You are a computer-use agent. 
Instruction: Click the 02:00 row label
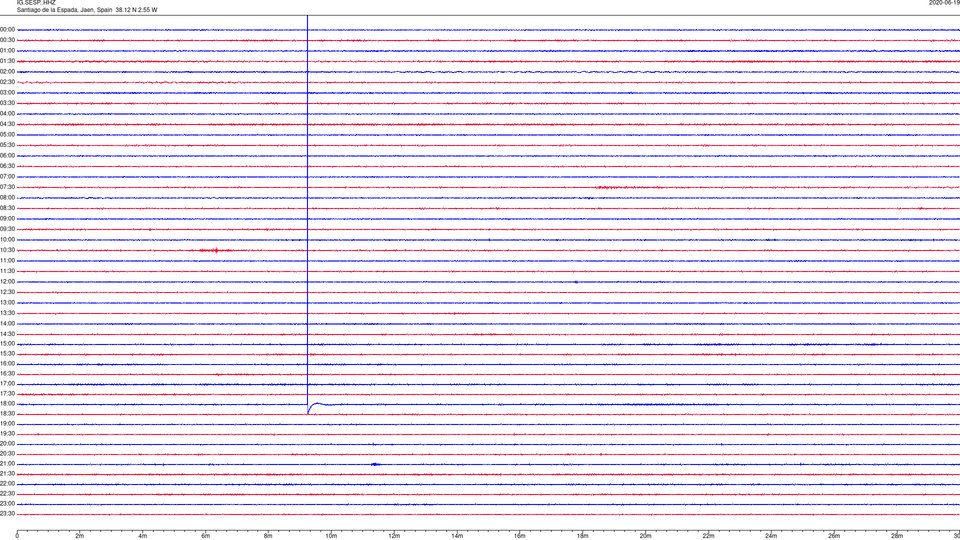(7, 71)
